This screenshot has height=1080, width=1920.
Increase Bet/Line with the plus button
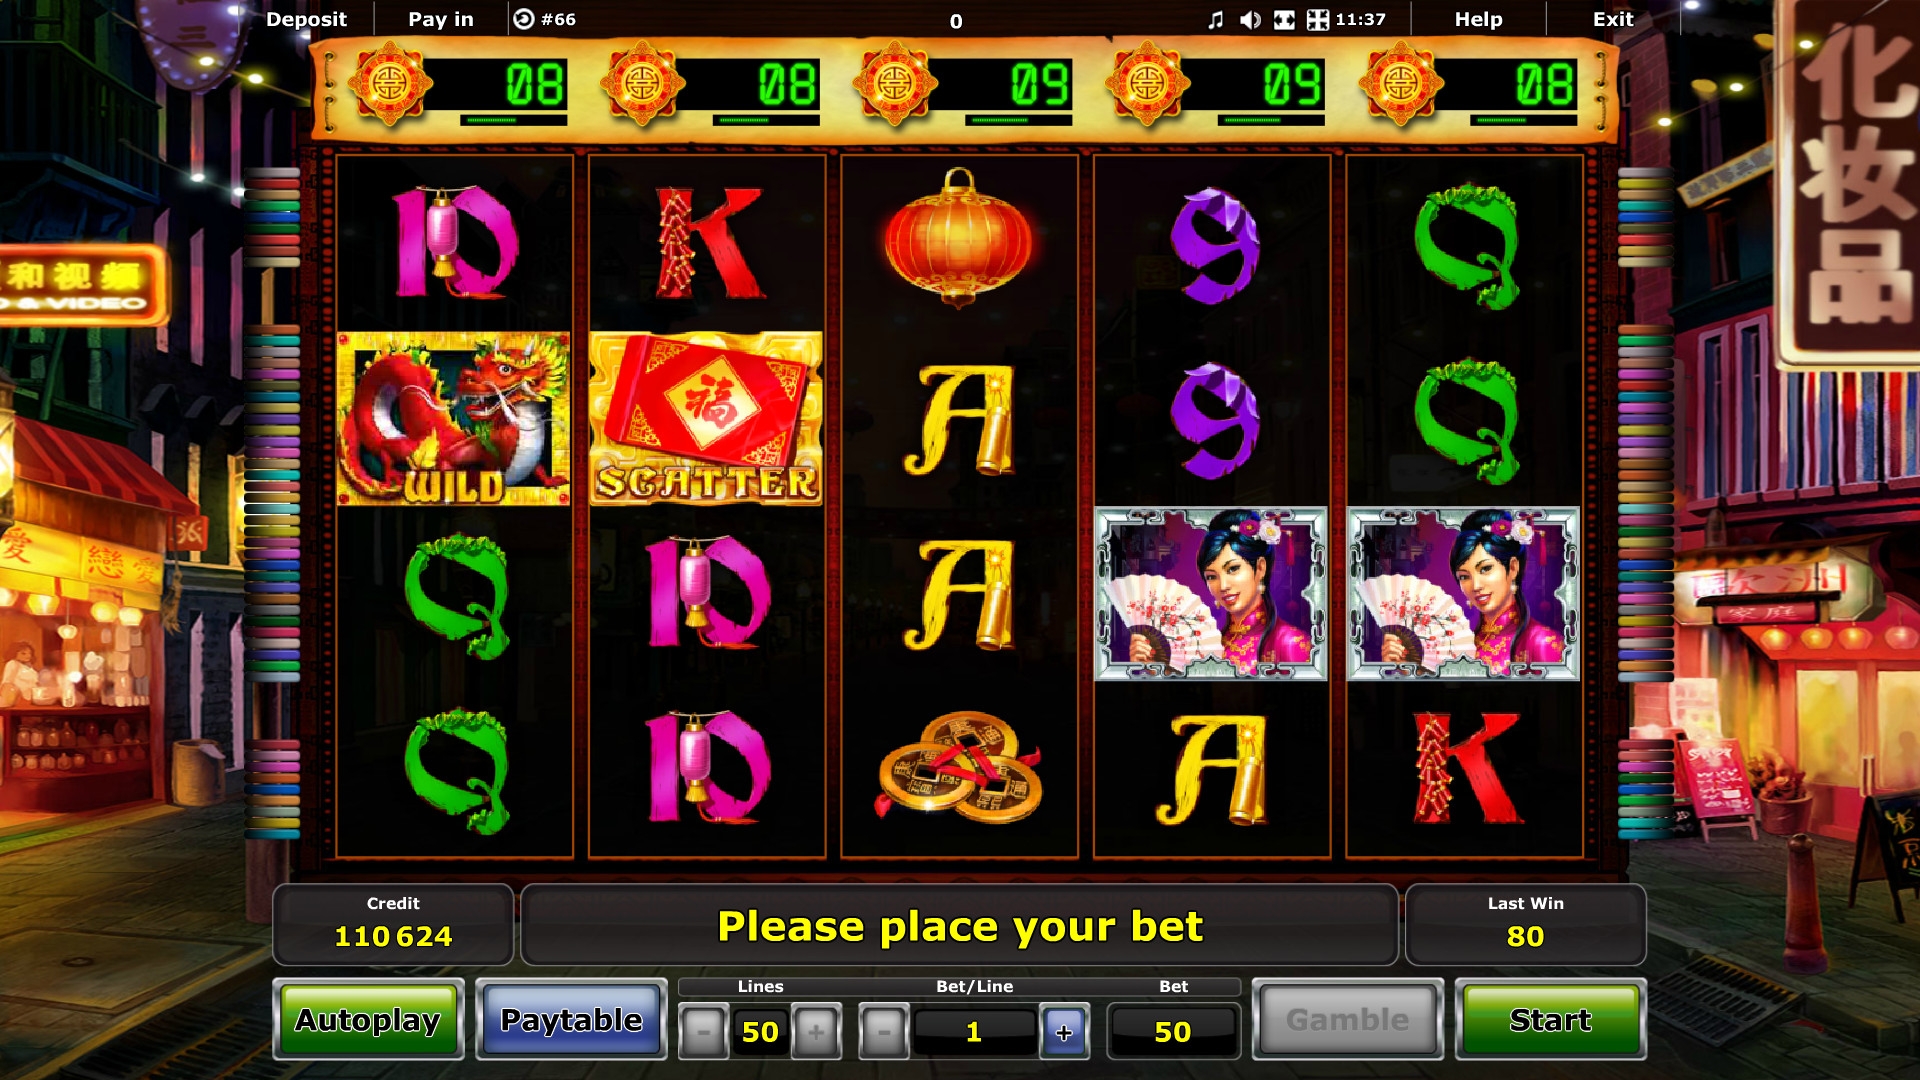click(x=1064, y=1032)
